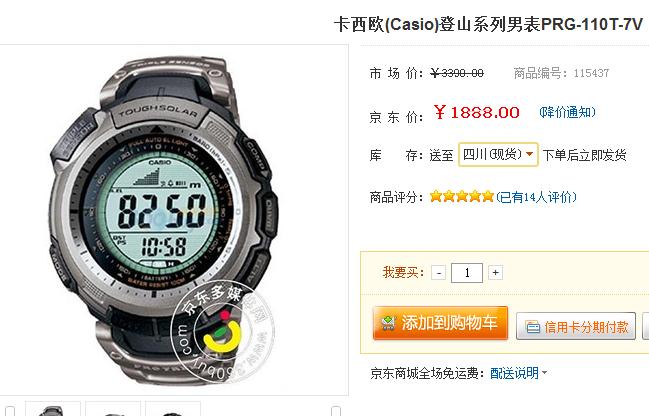Click the 降价通知 price drop alert link
Viewport: 649px width, 416px height.
[567, 112]
